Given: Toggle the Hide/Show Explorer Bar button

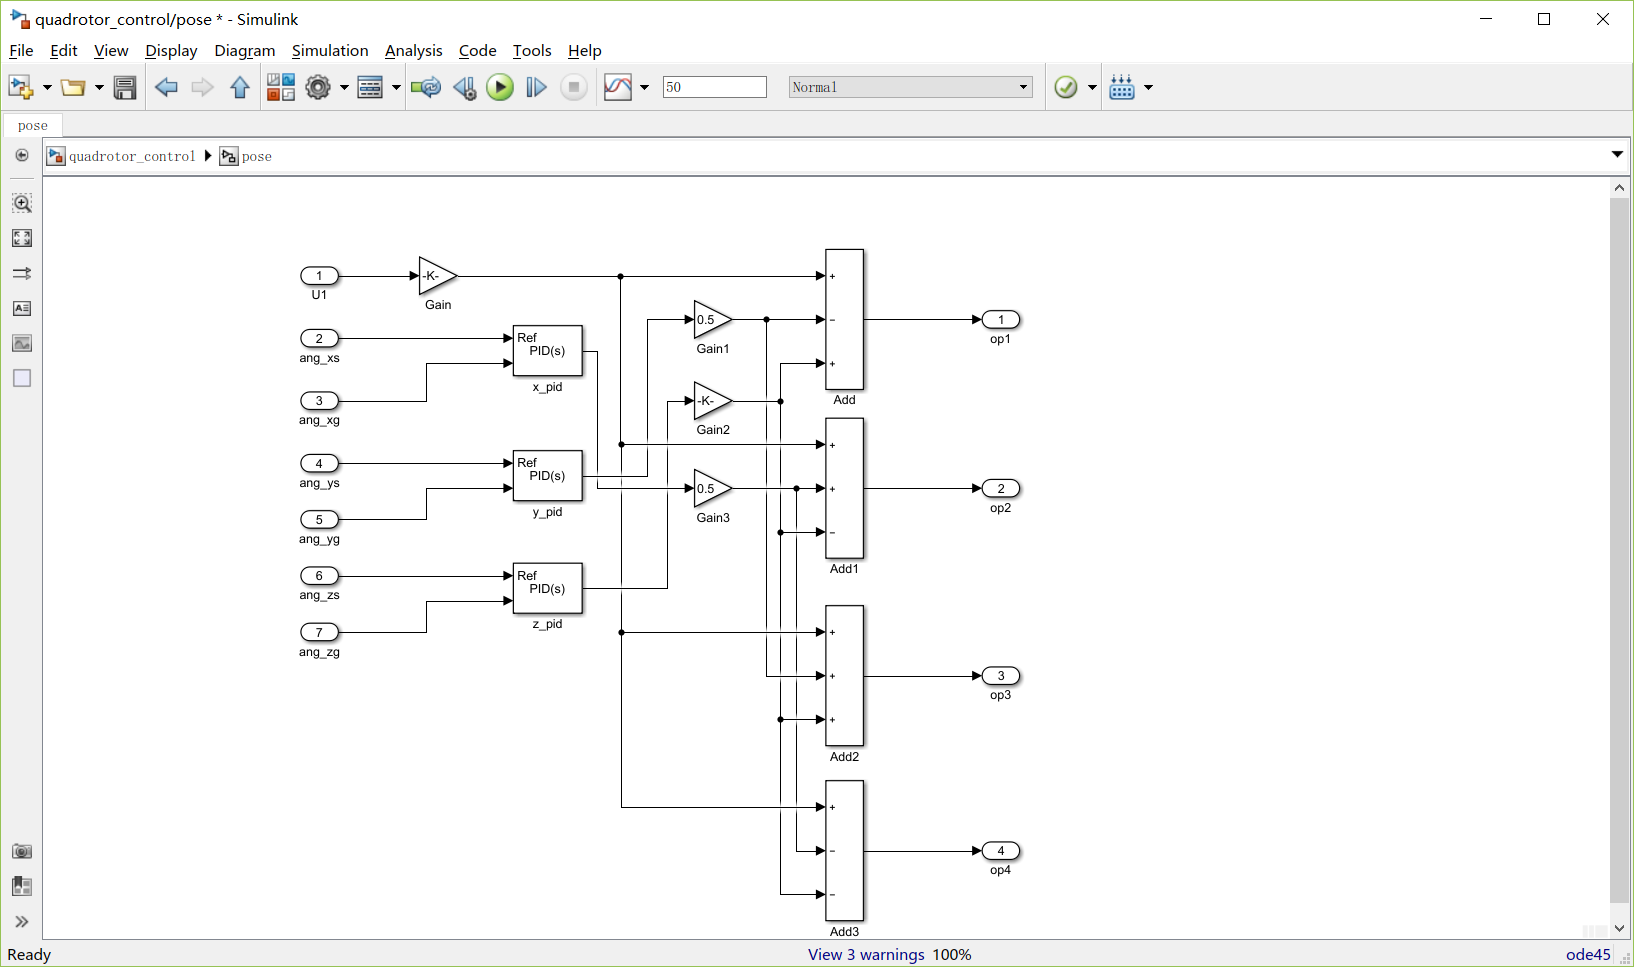Looking at the screenshot, I should tap(22, 156).
